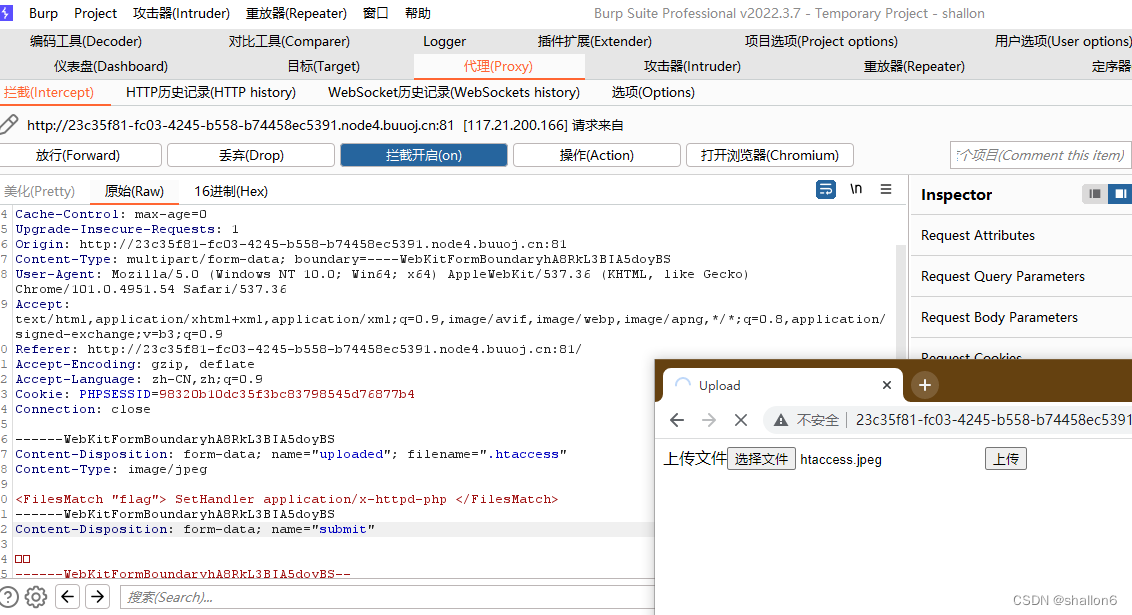Open the Burp menu
This screenshot has height=615, width=1132.
pyautogui.click(x=43, y=13)
